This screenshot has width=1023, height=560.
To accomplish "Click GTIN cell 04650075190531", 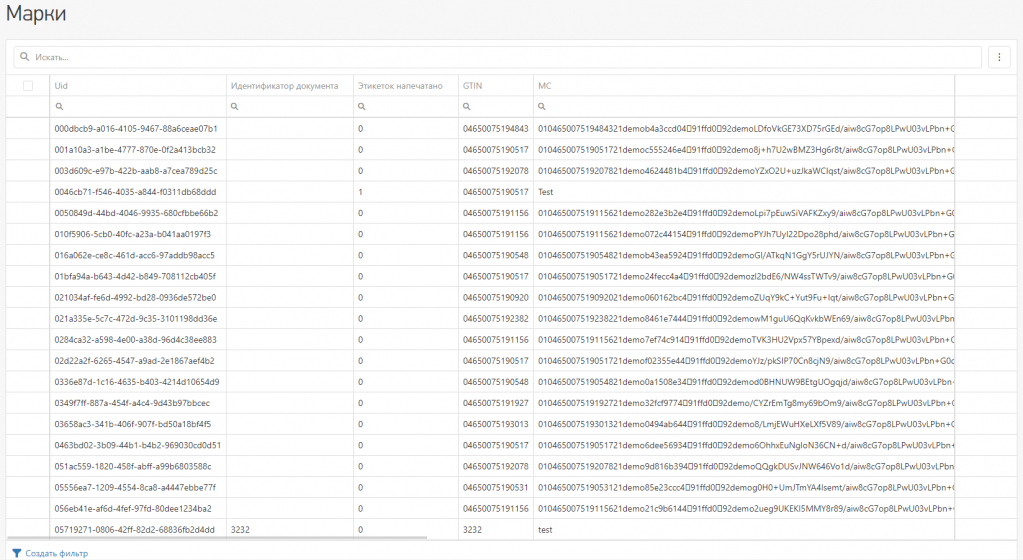I will pos(496,488).
